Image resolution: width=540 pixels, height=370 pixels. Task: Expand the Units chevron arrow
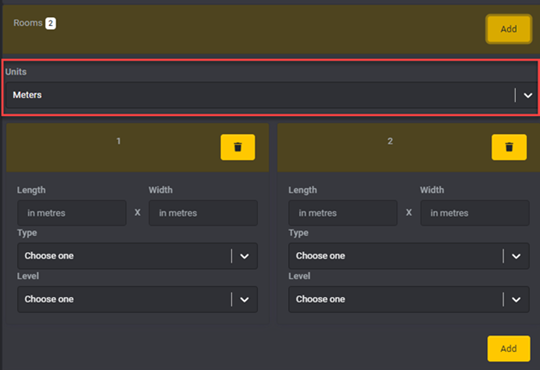tap(528, 95)
